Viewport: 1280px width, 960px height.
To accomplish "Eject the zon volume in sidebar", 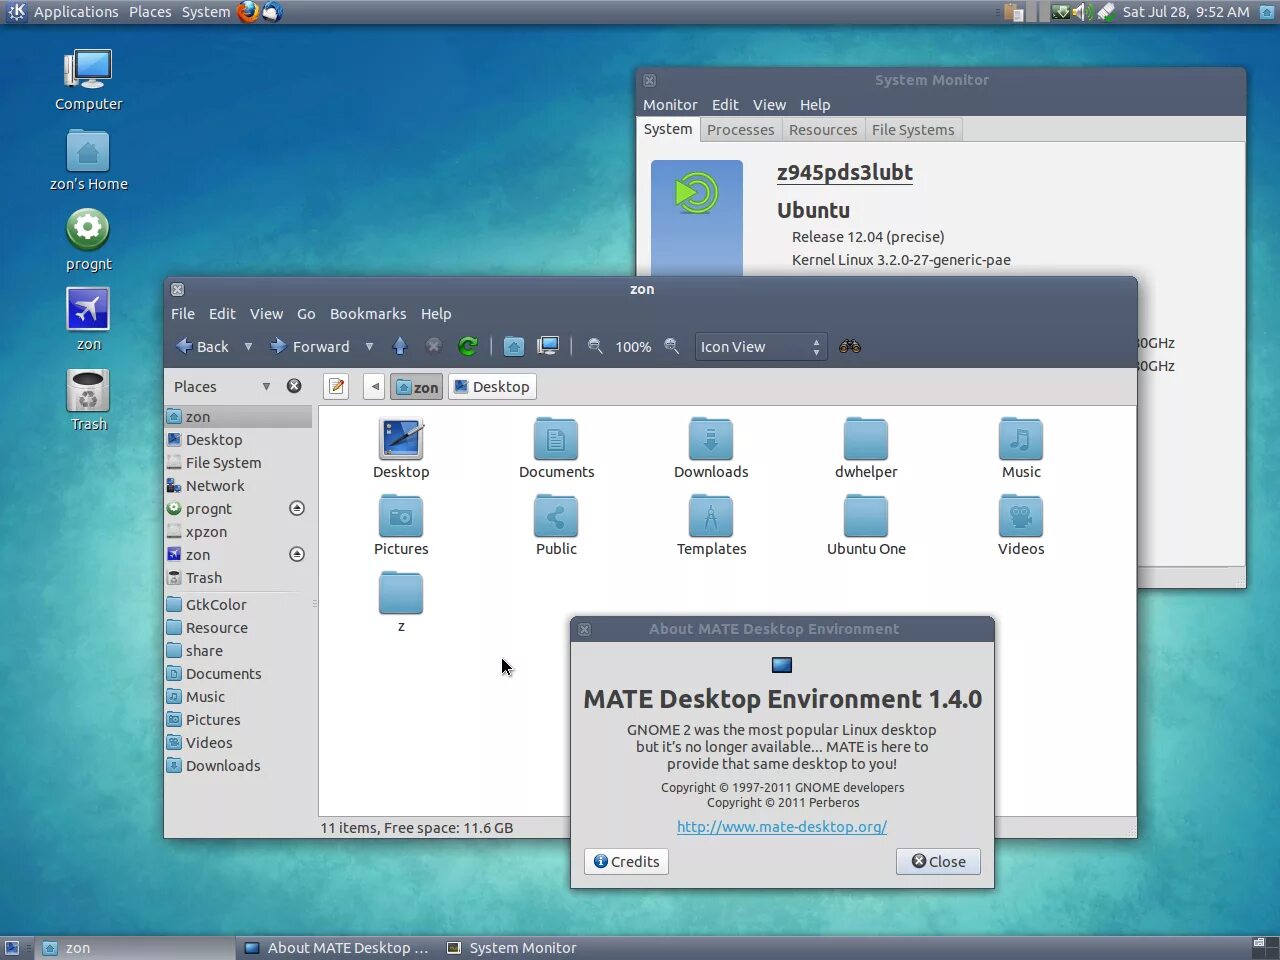I will (297, 554).
